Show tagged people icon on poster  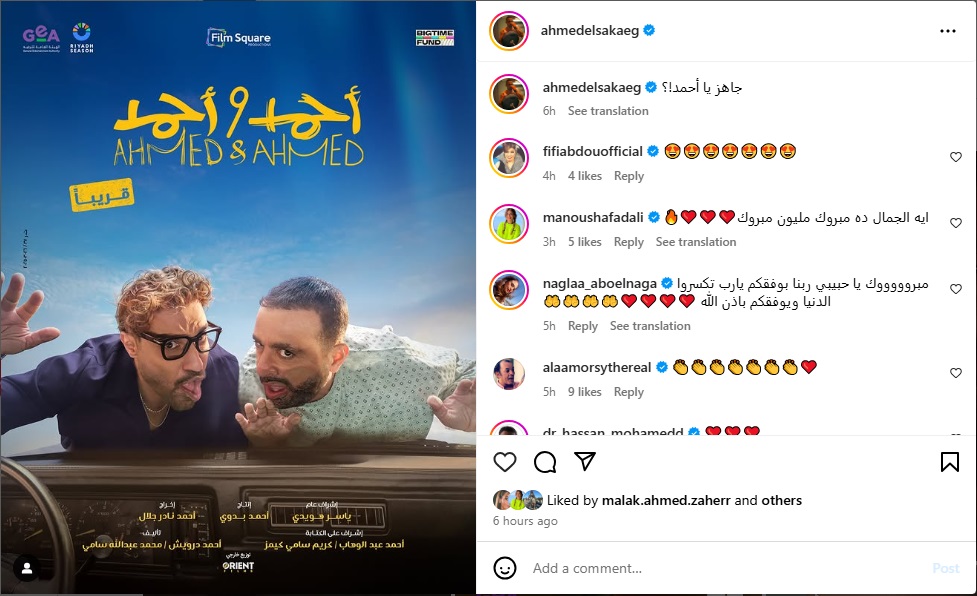27,568
